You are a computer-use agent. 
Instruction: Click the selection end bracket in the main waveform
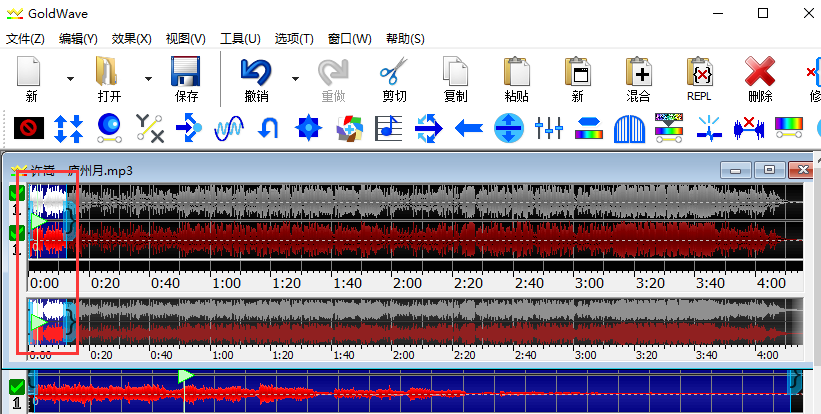pyautogui.click(x=70, y=221)
